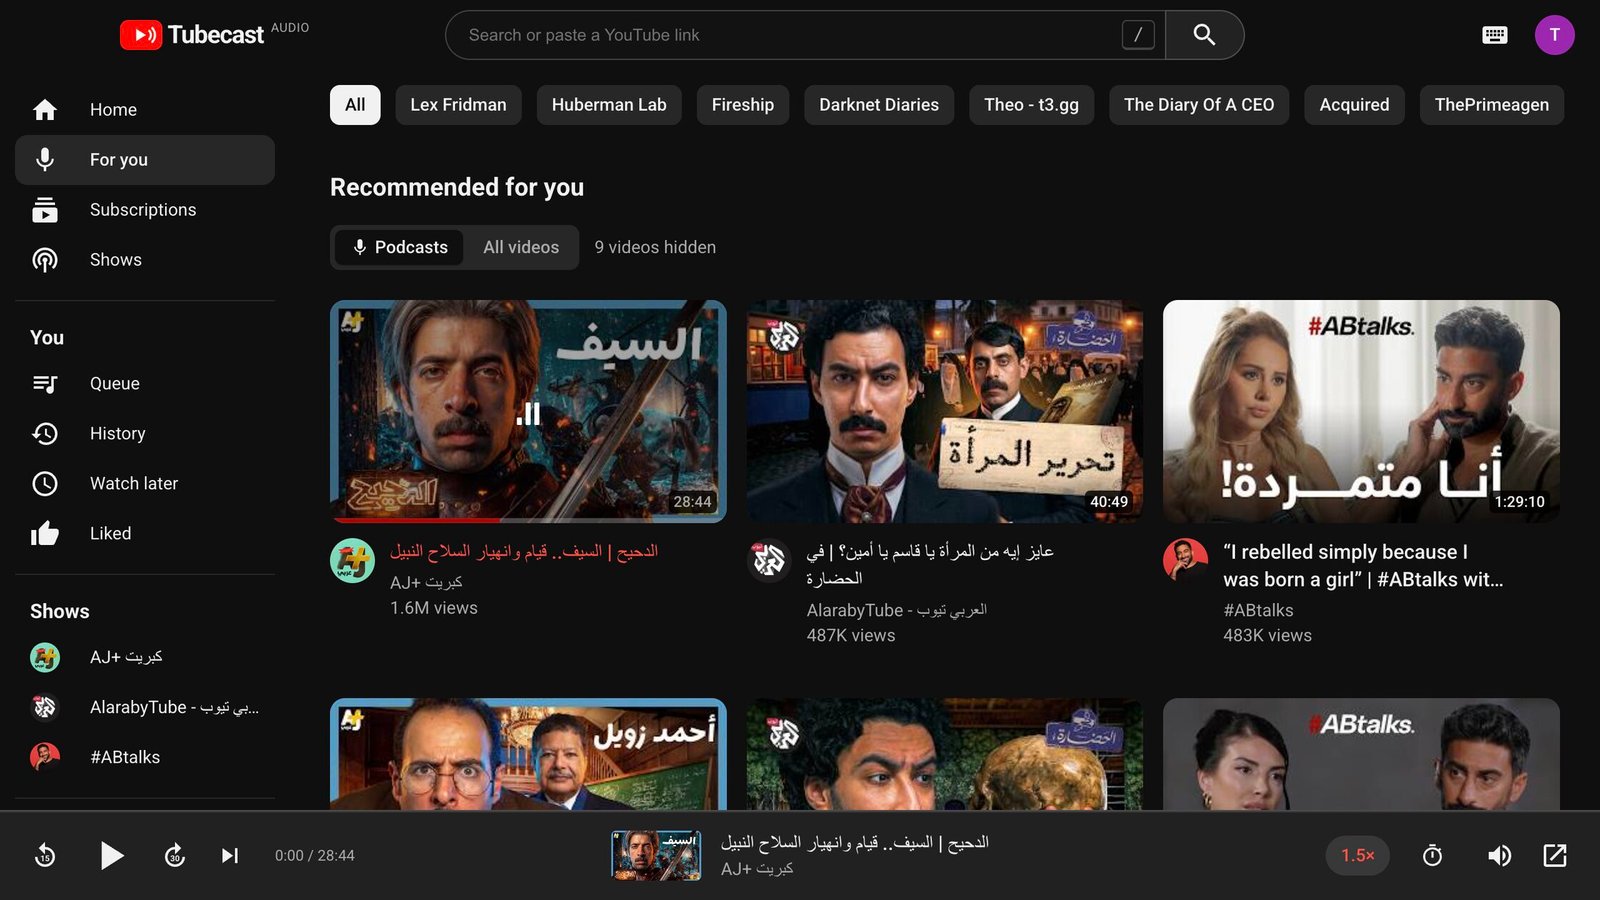Open Liked videos

[x=145, y=534]
